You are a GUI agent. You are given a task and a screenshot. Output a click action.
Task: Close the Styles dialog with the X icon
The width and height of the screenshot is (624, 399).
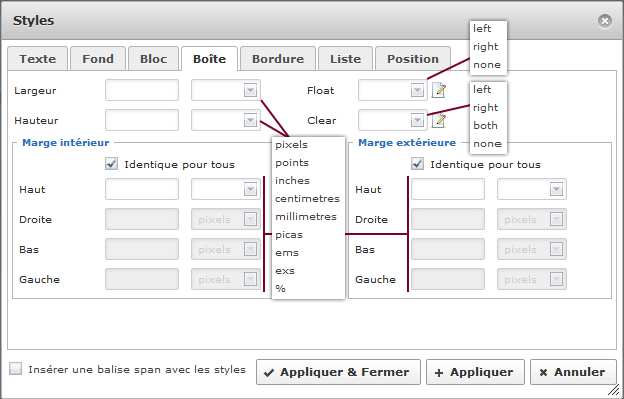click(x=604, y=21)
